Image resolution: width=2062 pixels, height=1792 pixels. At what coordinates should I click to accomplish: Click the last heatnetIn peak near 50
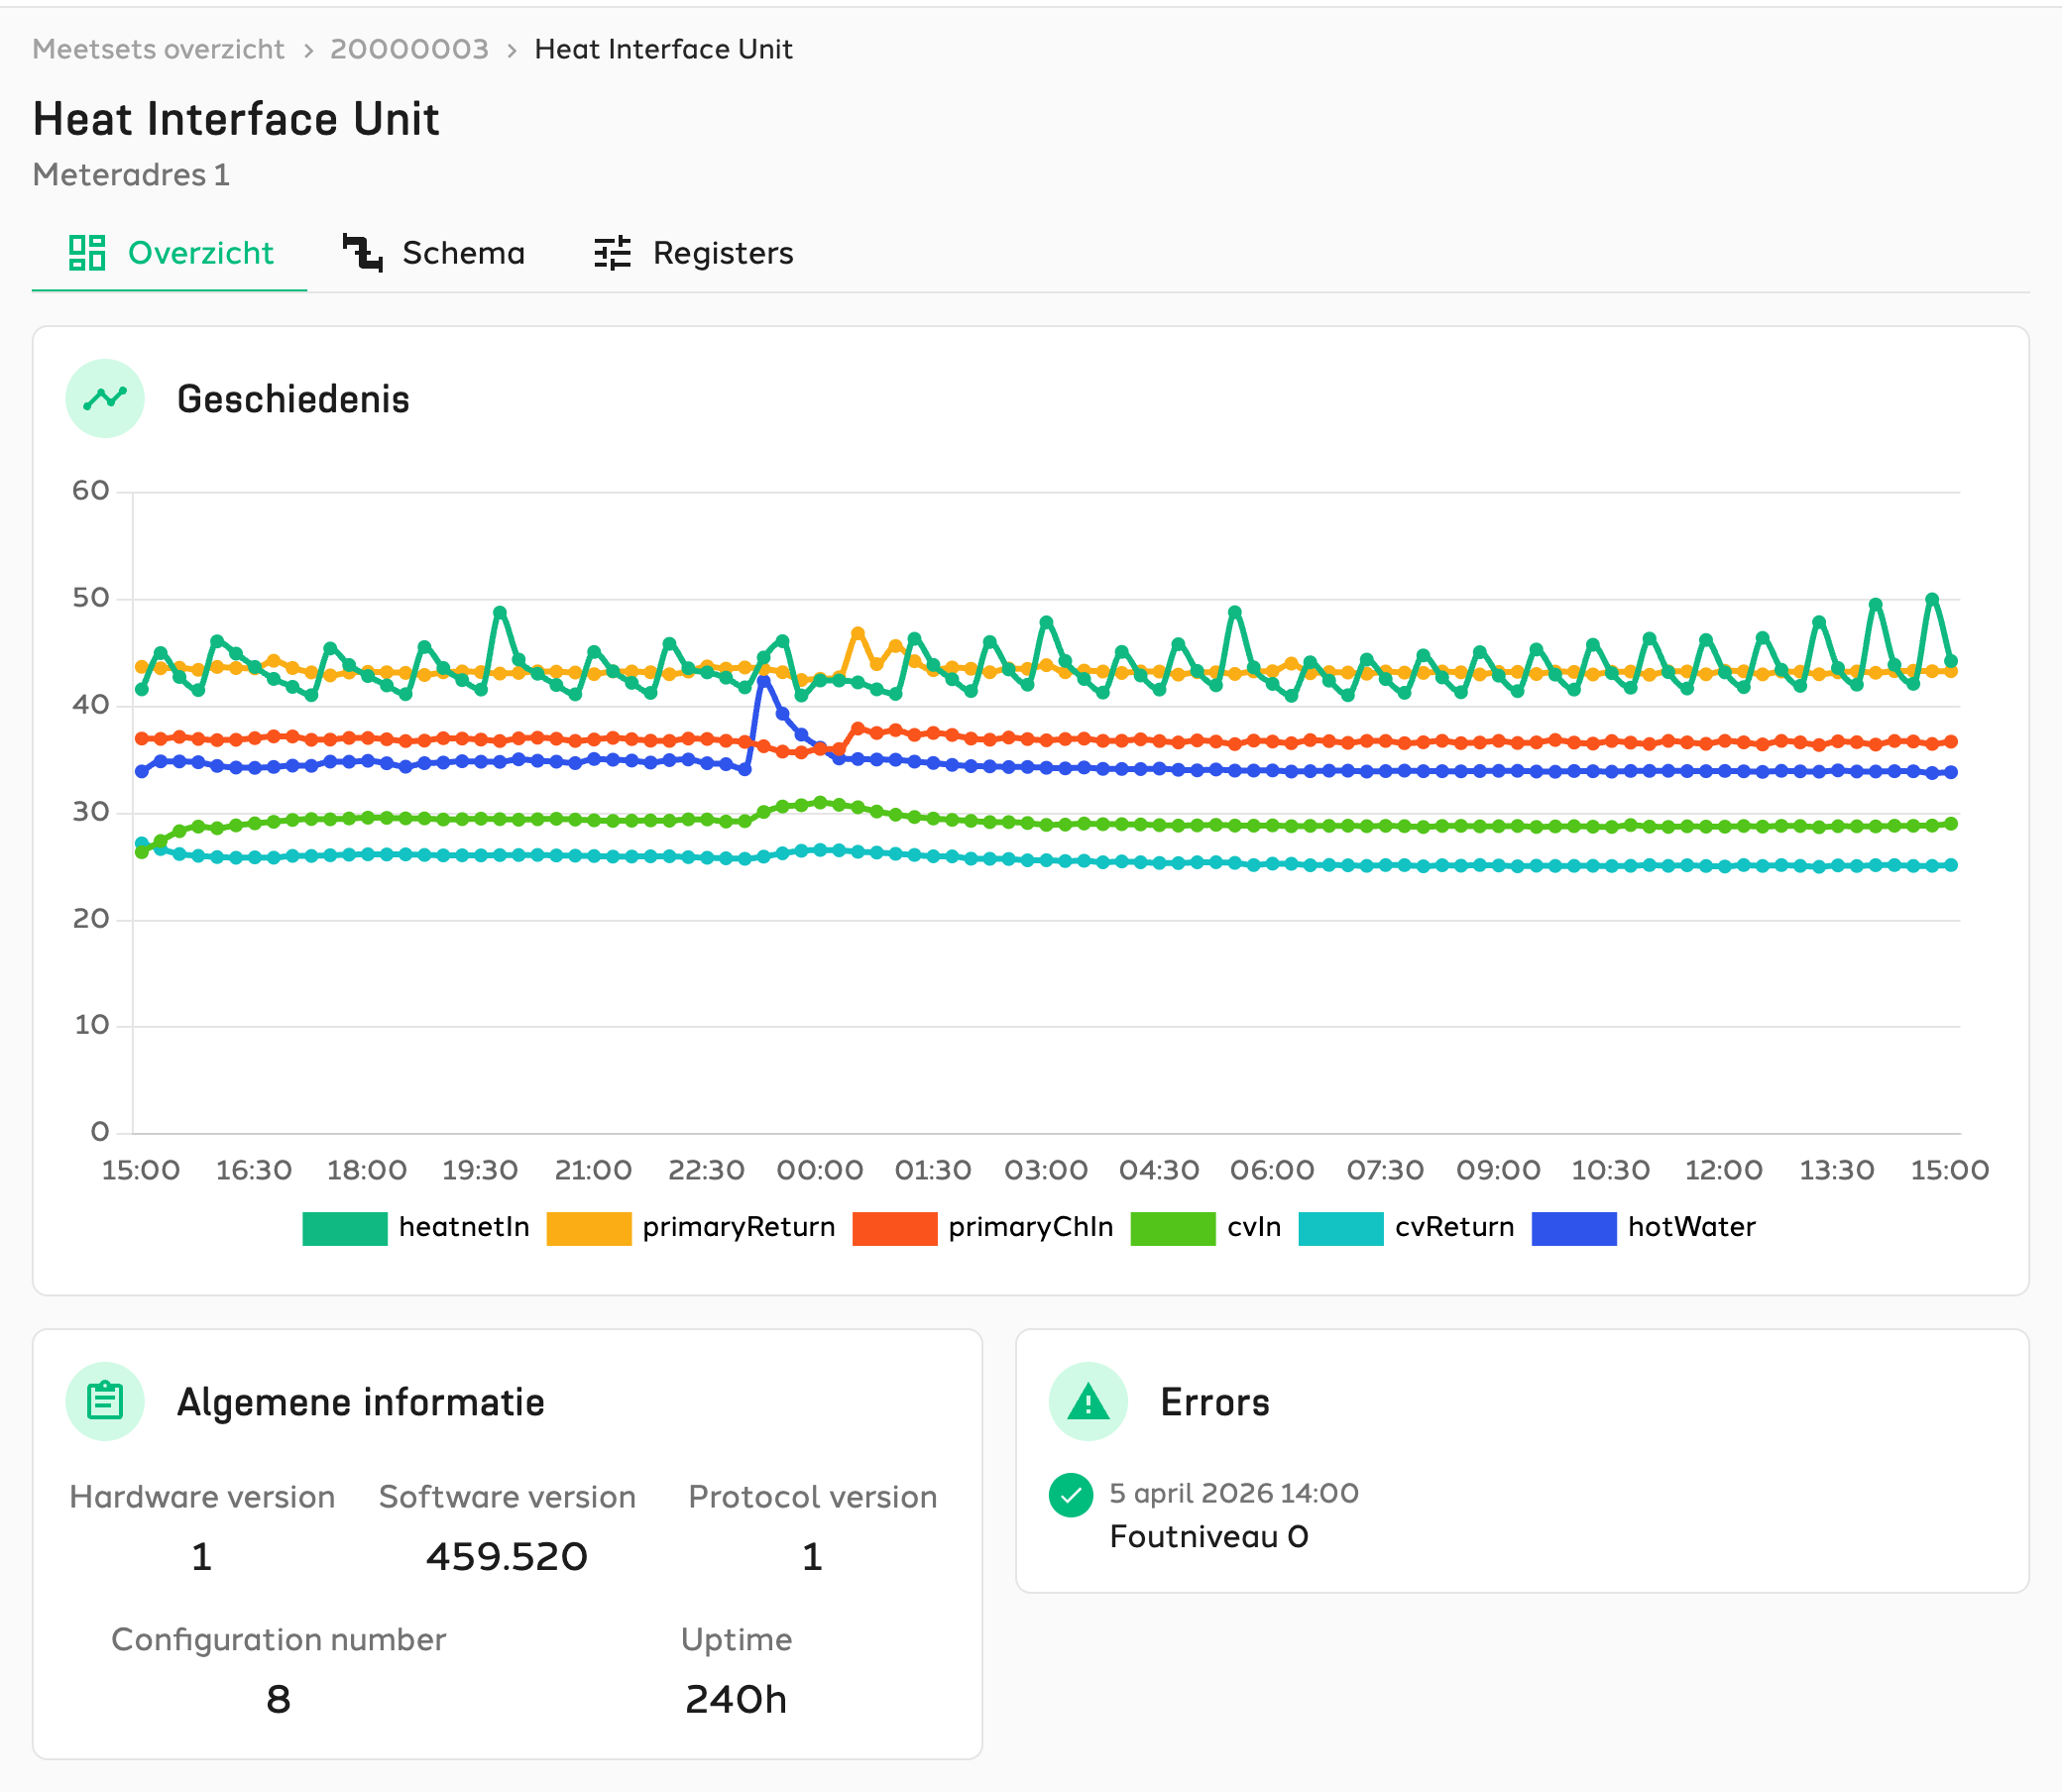(1932, 600)
